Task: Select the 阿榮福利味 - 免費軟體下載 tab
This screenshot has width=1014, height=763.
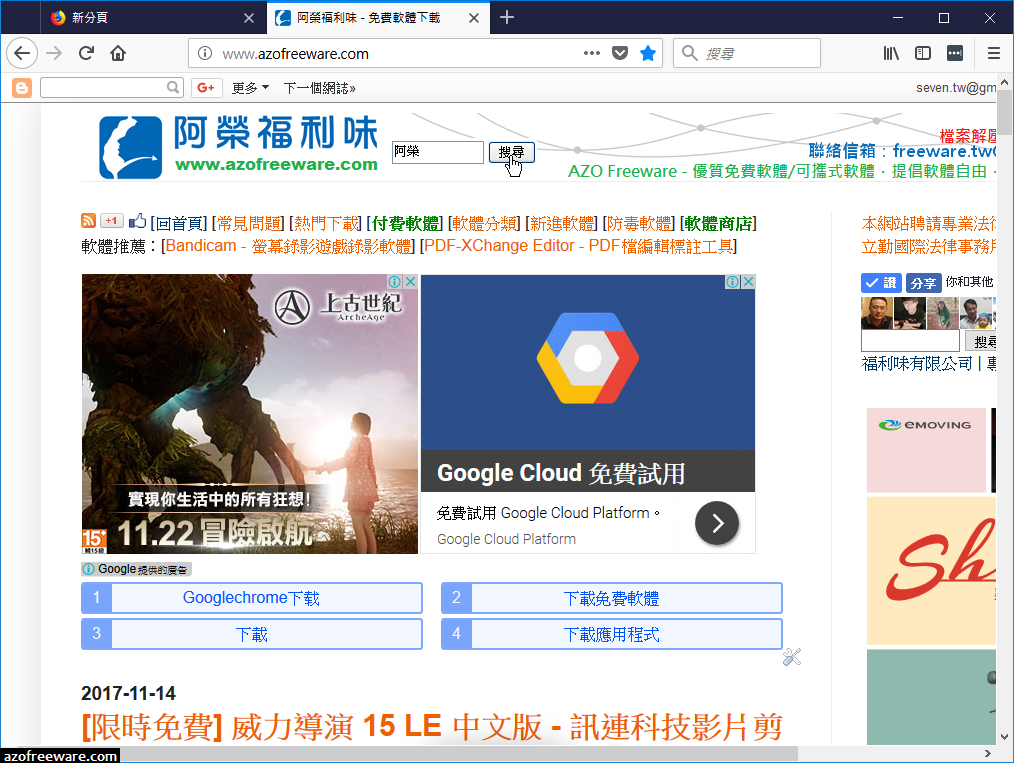Action: tap(378, 17)
